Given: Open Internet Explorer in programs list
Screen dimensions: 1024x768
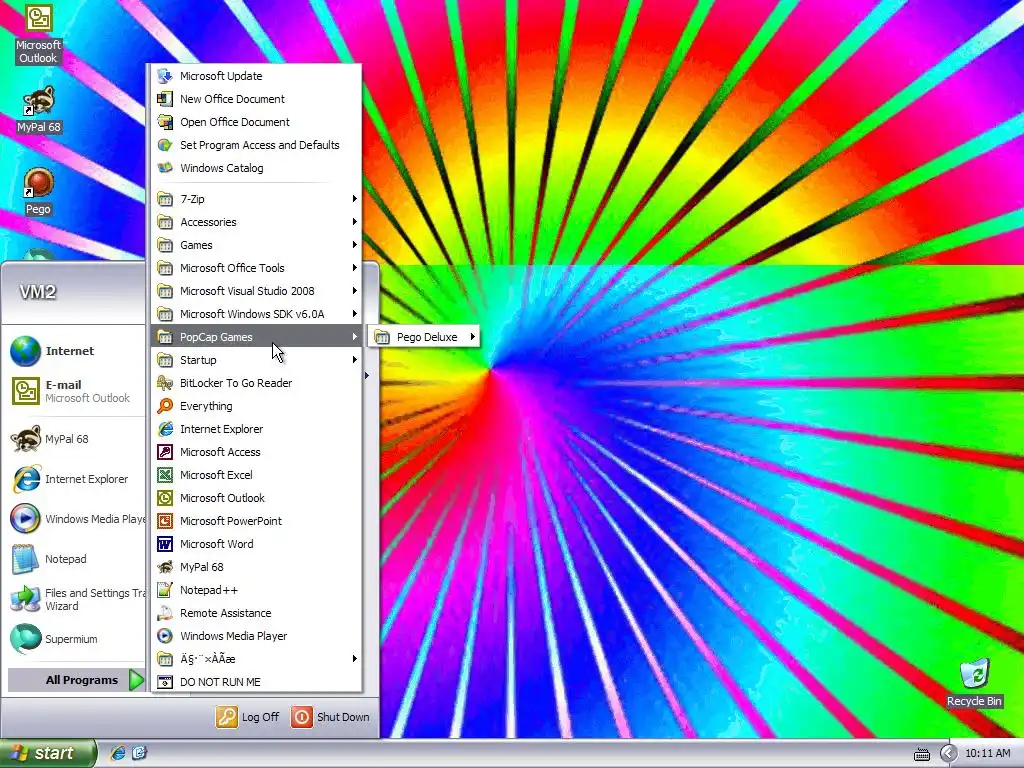Looking at the screenshot, I should [255, 429].
